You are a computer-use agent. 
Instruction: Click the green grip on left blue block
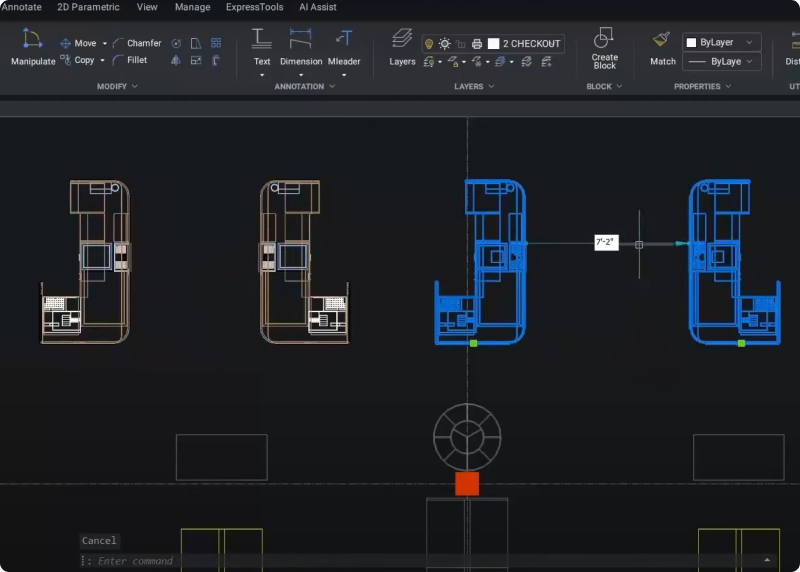tap(473, 343)
